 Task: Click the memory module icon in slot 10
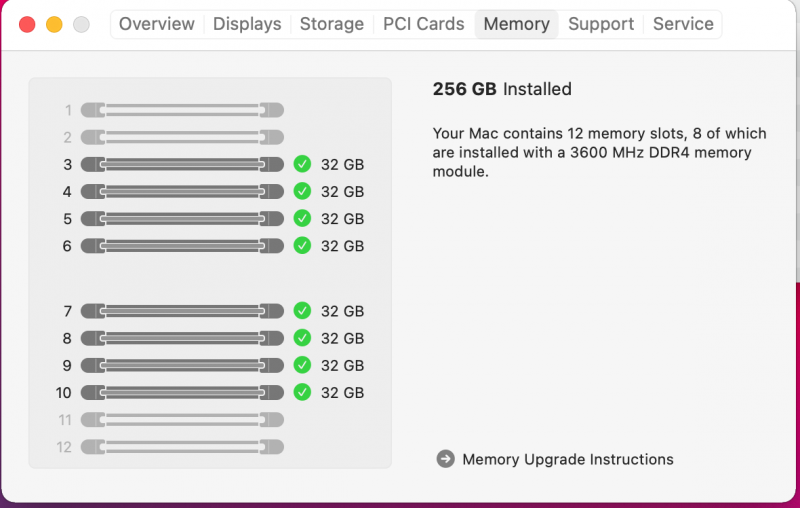[x=182, y=392]
